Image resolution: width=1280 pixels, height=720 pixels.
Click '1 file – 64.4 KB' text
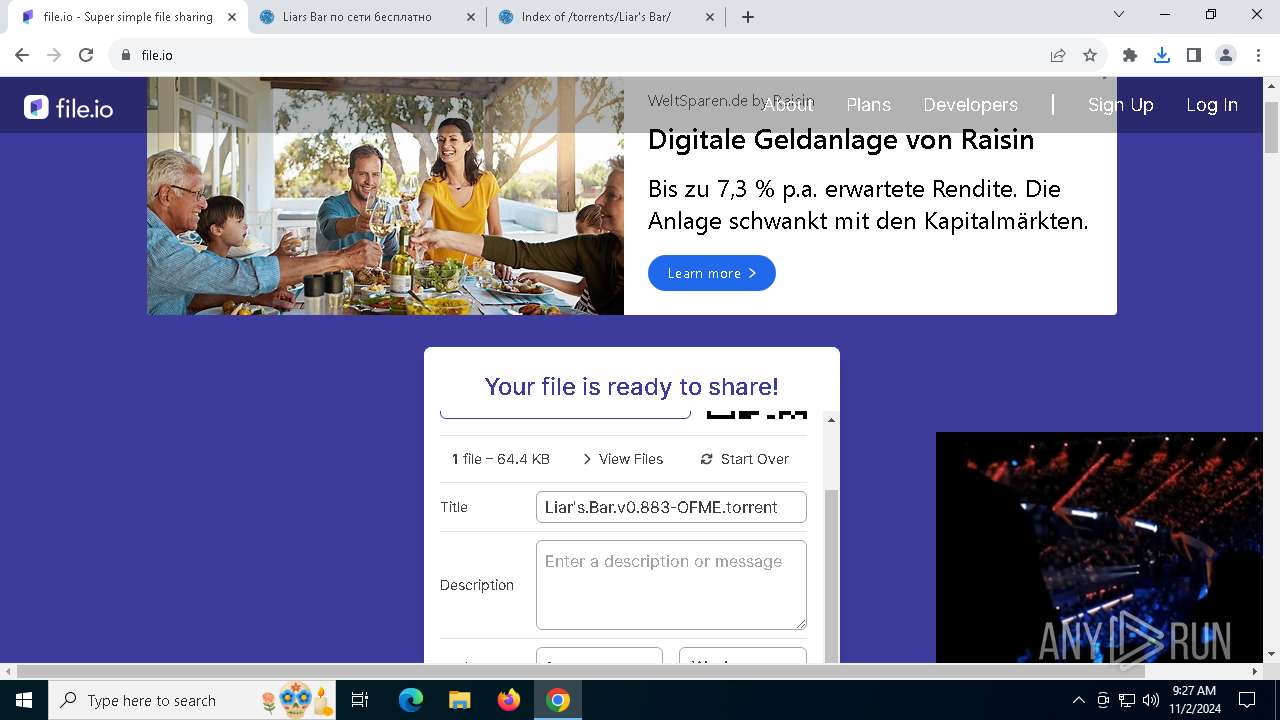pyautogui.click(x=501, y=459)
